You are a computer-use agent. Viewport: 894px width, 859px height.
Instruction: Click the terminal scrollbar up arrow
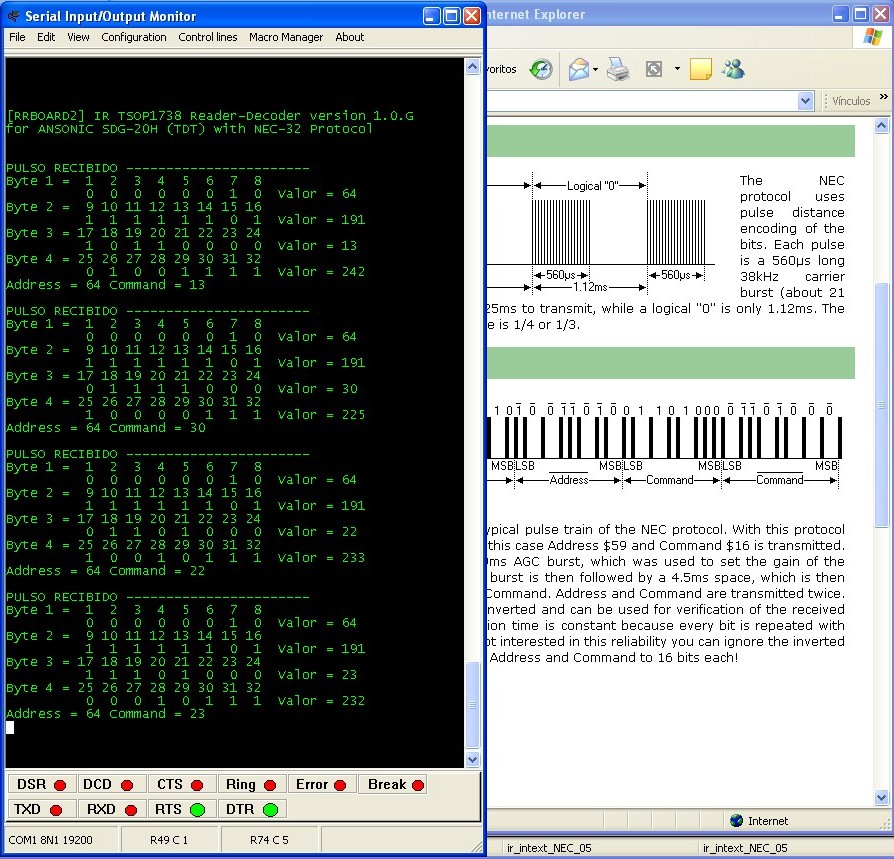click(473, 67)
